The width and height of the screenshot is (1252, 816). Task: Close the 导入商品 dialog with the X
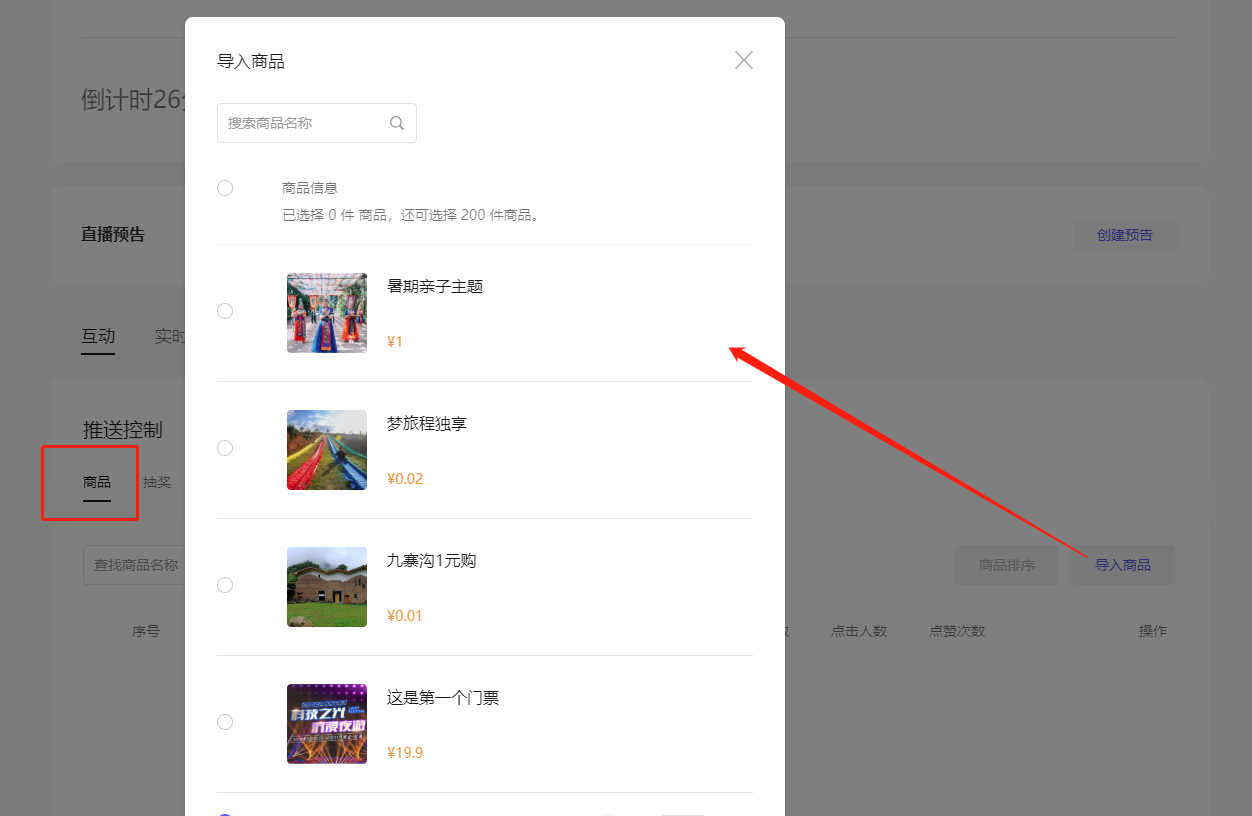tap(743, 60)
